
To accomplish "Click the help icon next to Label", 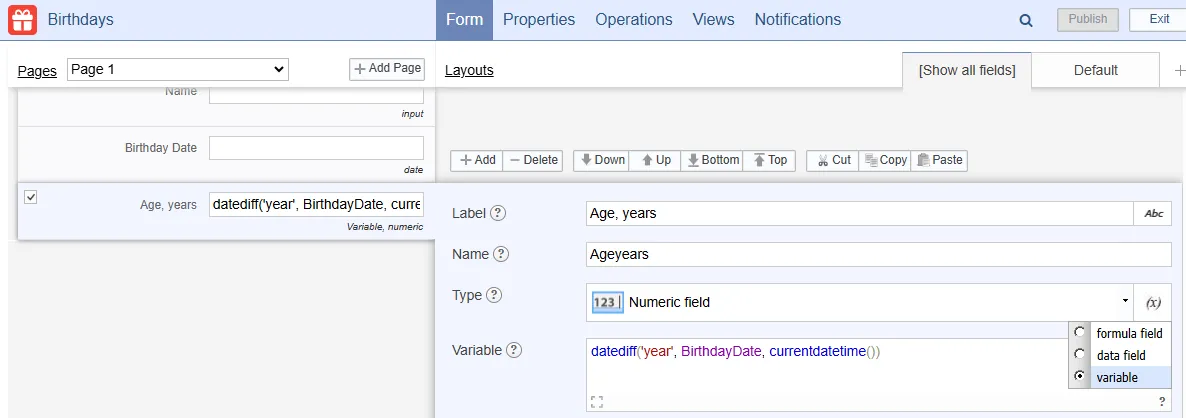I will [497, 213].
